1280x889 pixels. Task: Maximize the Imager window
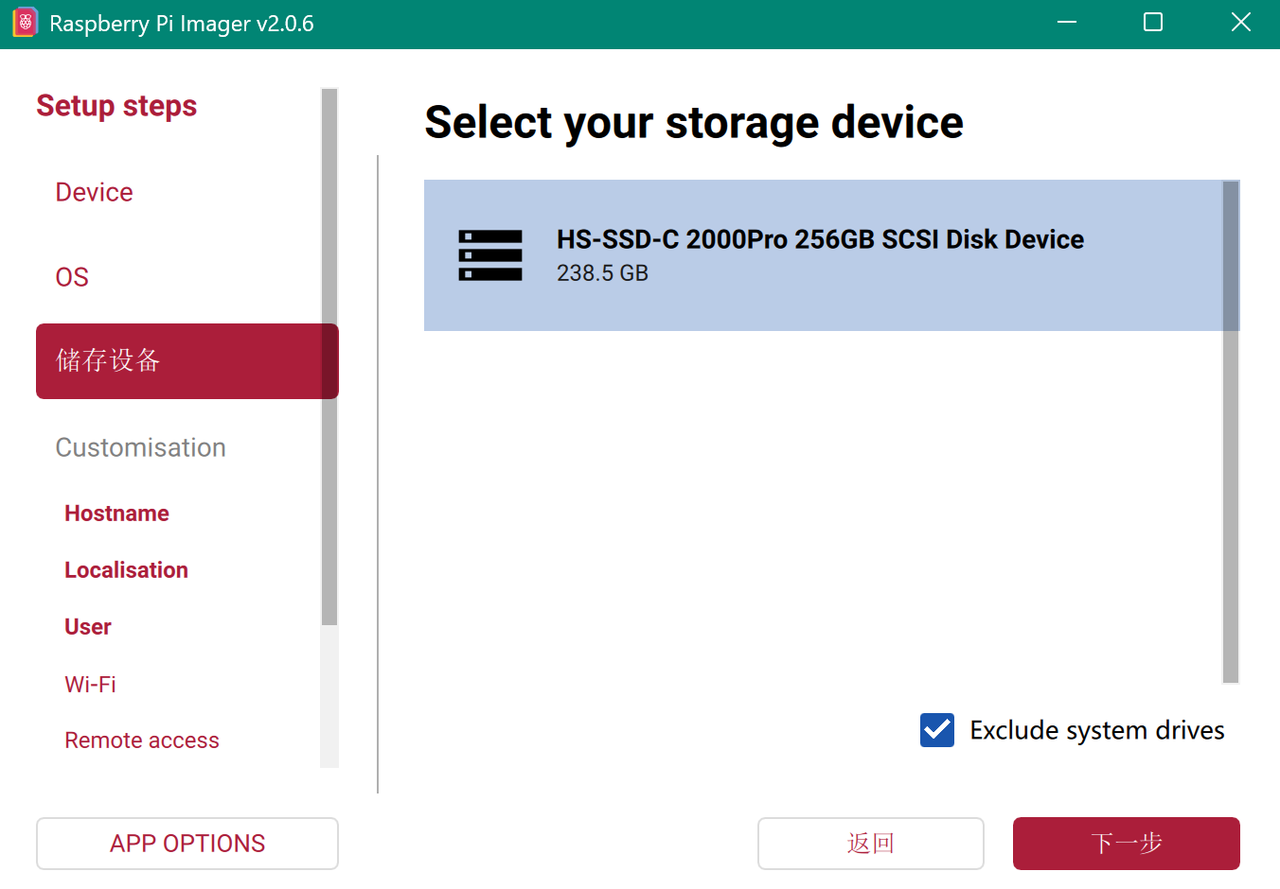pyautogui.click(x=1153, y=23)
